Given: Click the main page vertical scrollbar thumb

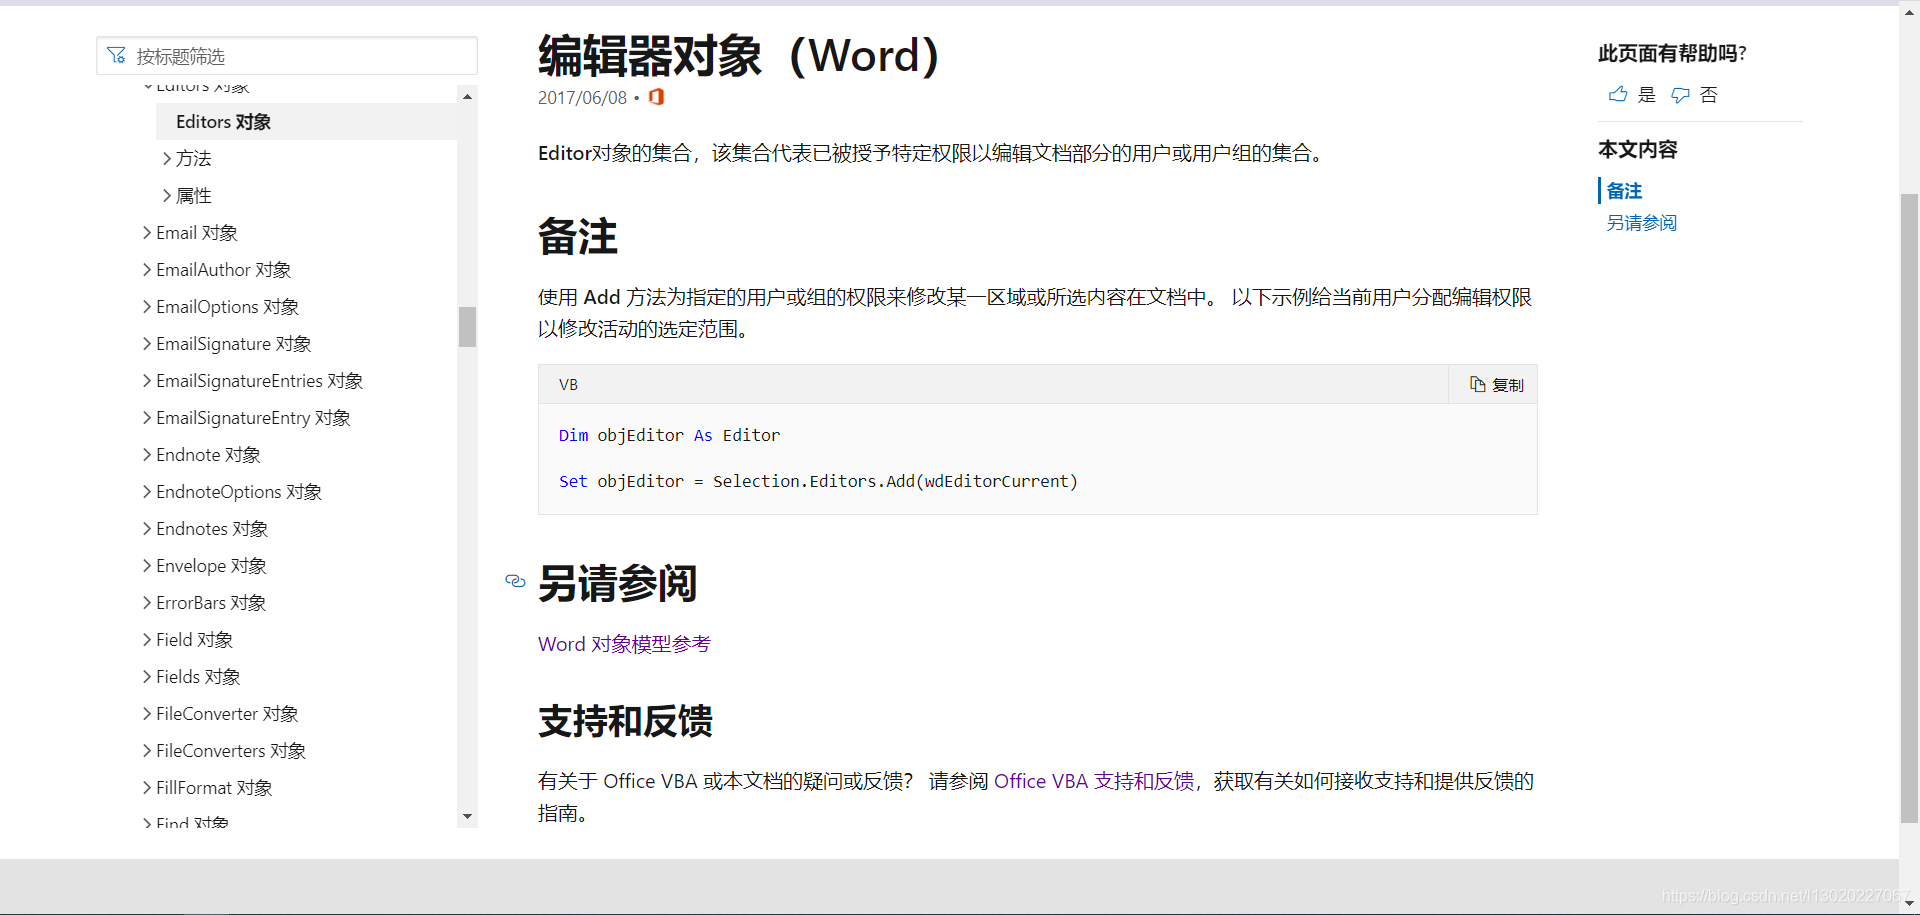Looking at the screenshot, I should pyautogui.click(x=1909, y=508).
